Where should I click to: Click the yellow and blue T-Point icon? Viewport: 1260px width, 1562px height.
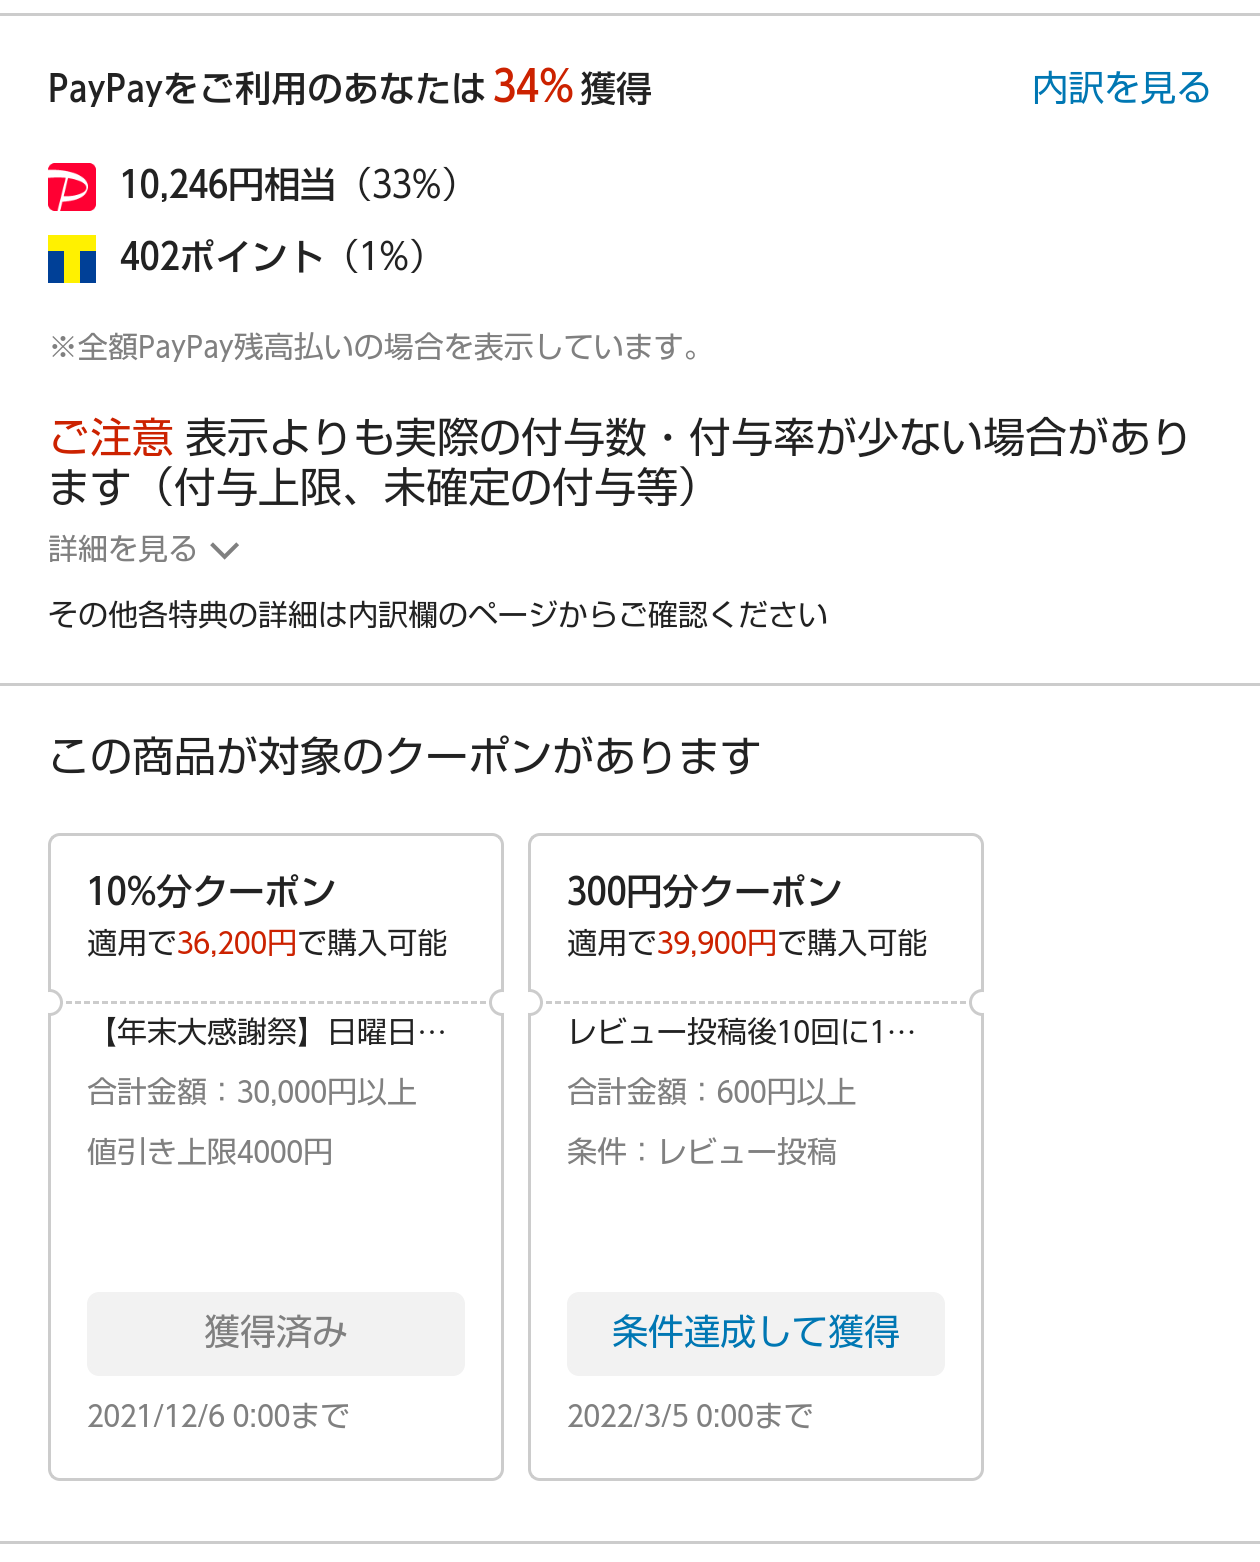point(72,259)
